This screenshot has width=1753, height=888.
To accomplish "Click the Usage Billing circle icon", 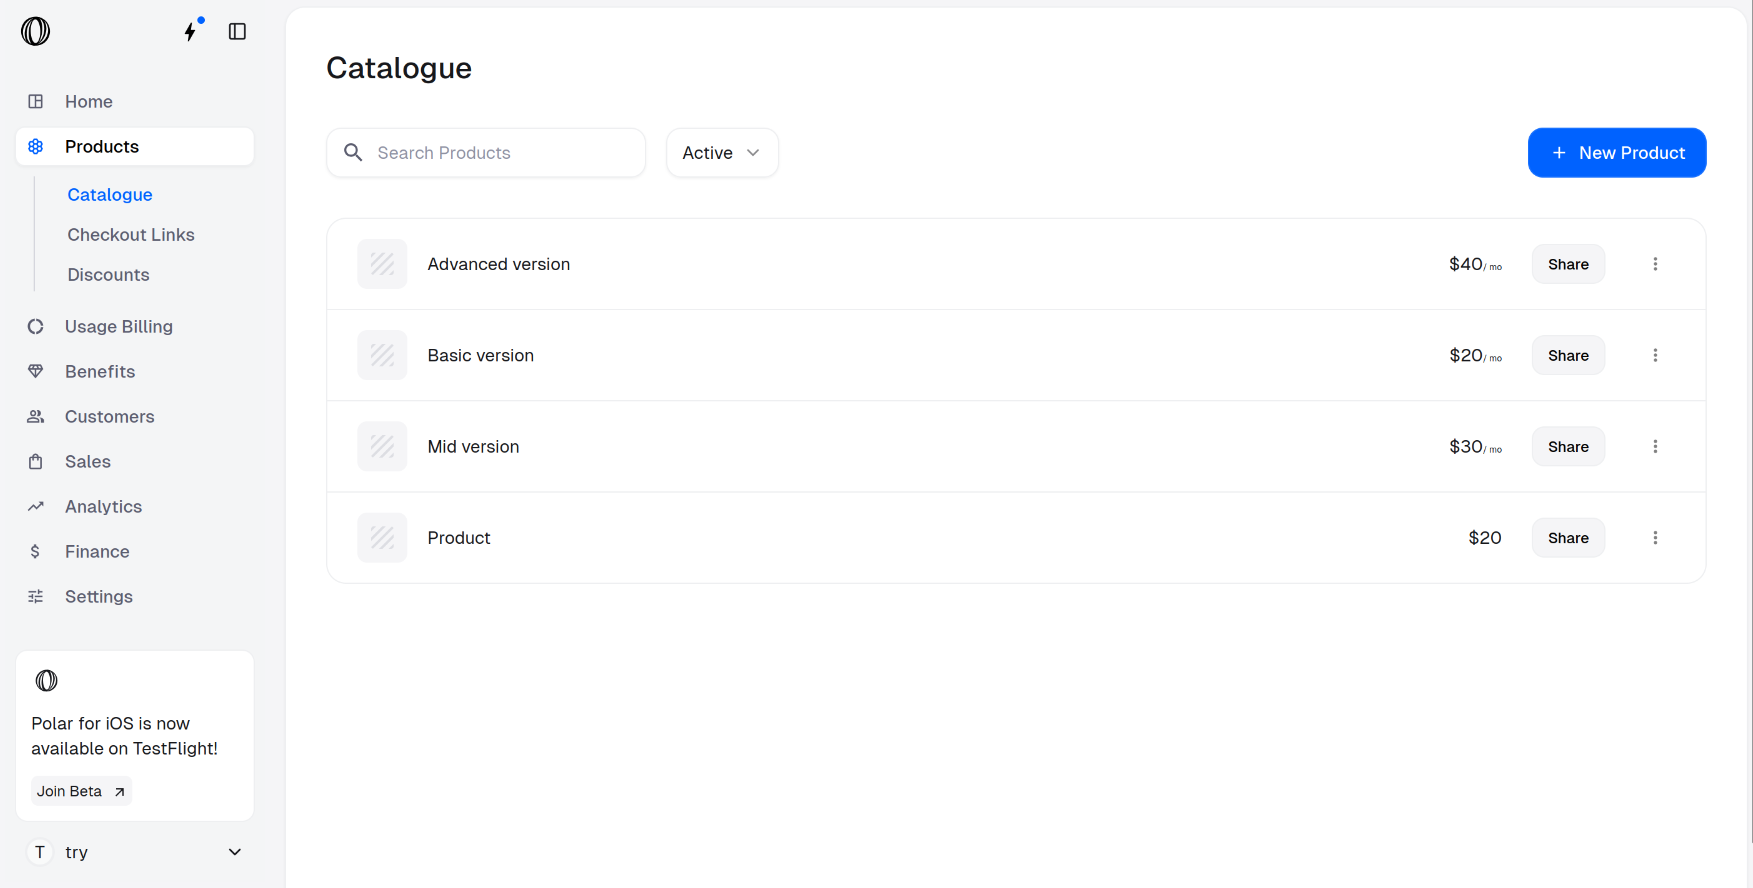I will [36, 326].
